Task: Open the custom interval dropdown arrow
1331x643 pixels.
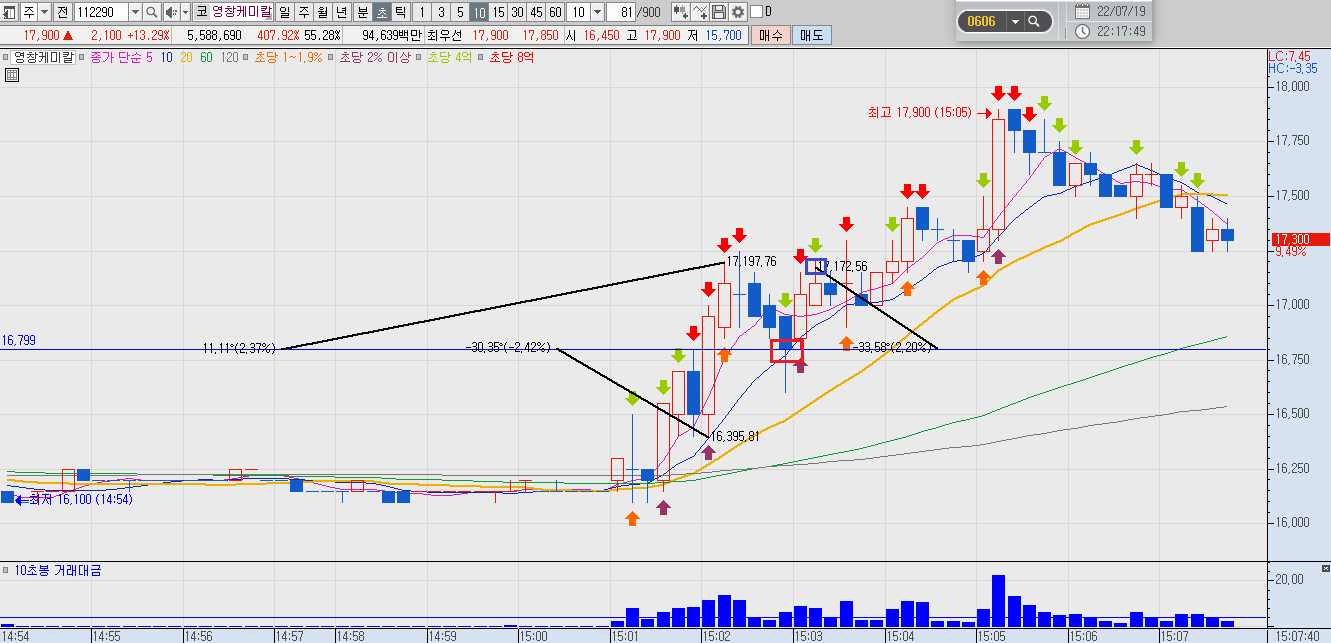Action: (597, 12)
